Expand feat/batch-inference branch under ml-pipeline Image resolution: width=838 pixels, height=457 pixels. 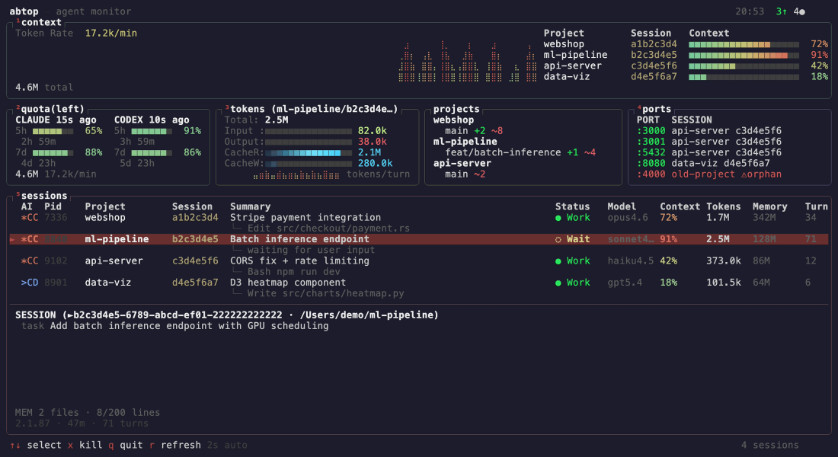point(500,152)
